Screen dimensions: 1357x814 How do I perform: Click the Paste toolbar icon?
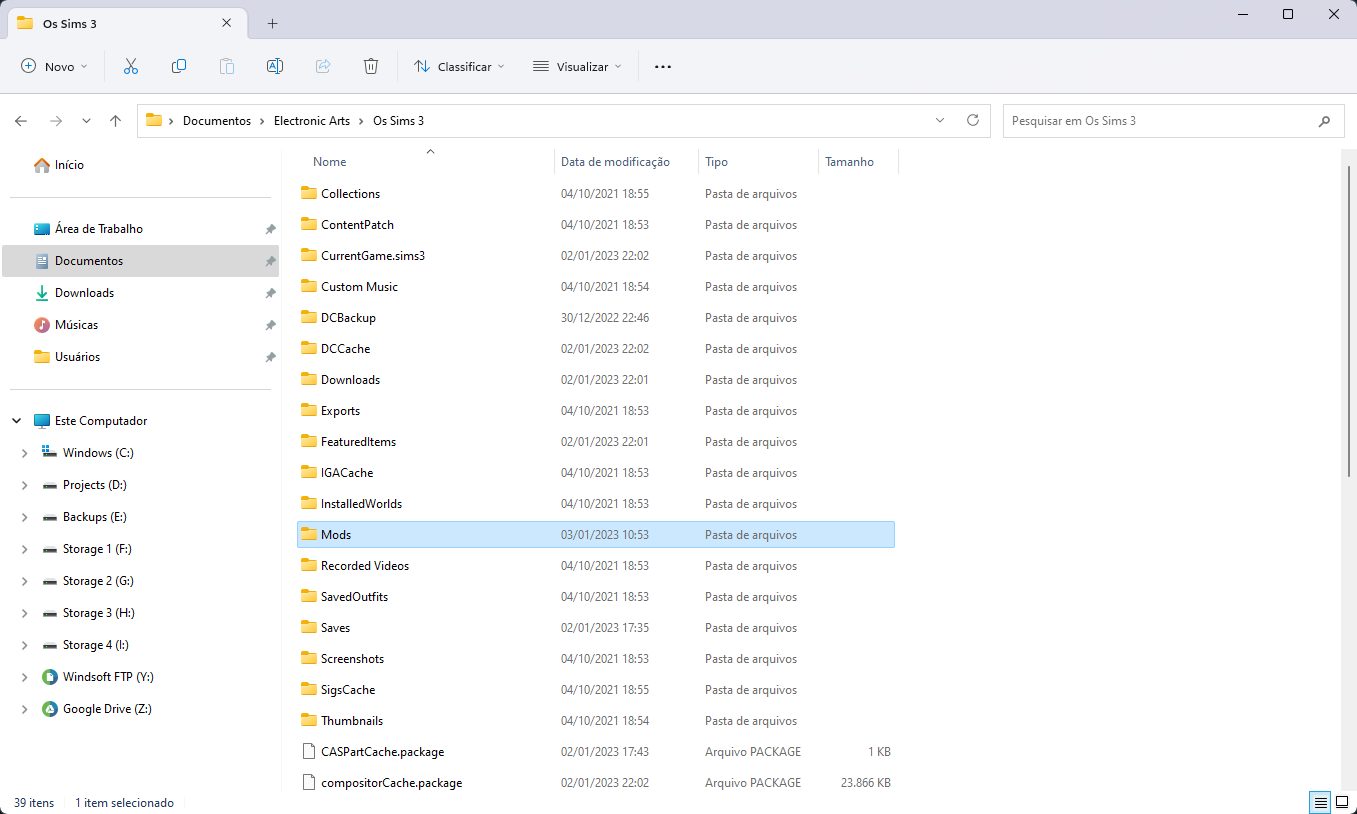click(x=227, y=66)
